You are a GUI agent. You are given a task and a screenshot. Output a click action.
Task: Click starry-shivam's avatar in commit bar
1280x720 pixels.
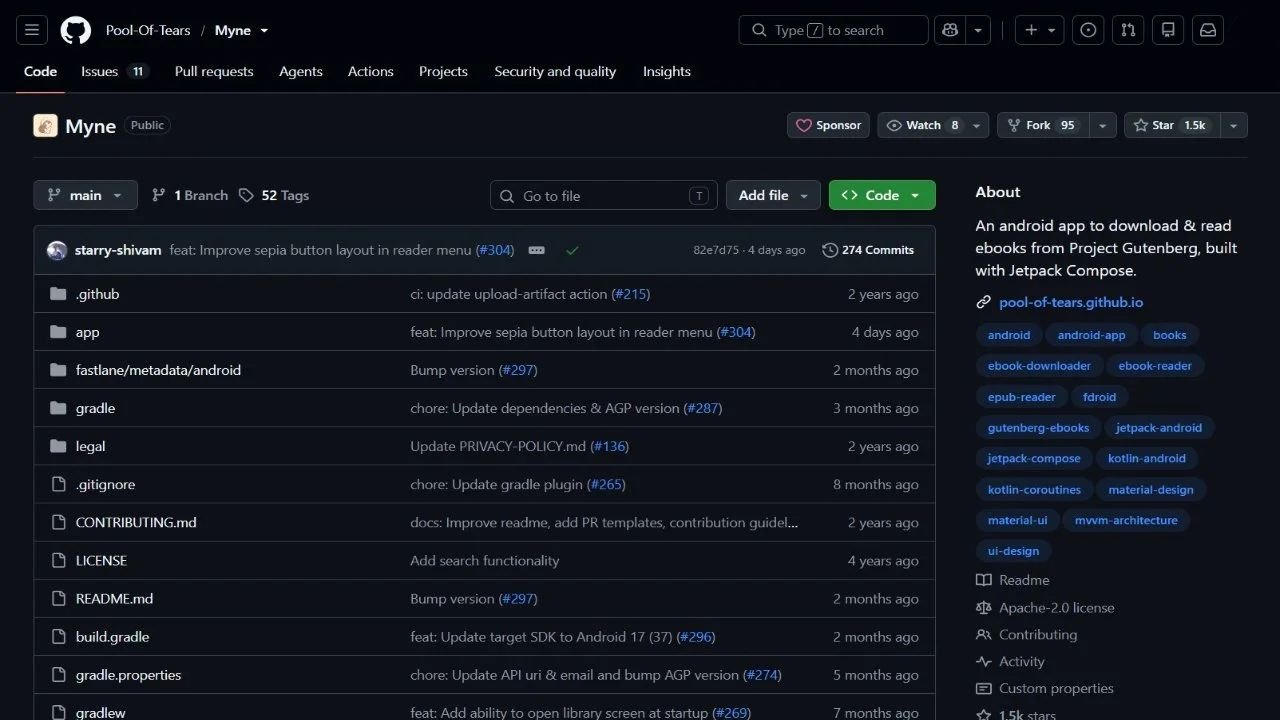pyautogui.click(x=57, y=250)
